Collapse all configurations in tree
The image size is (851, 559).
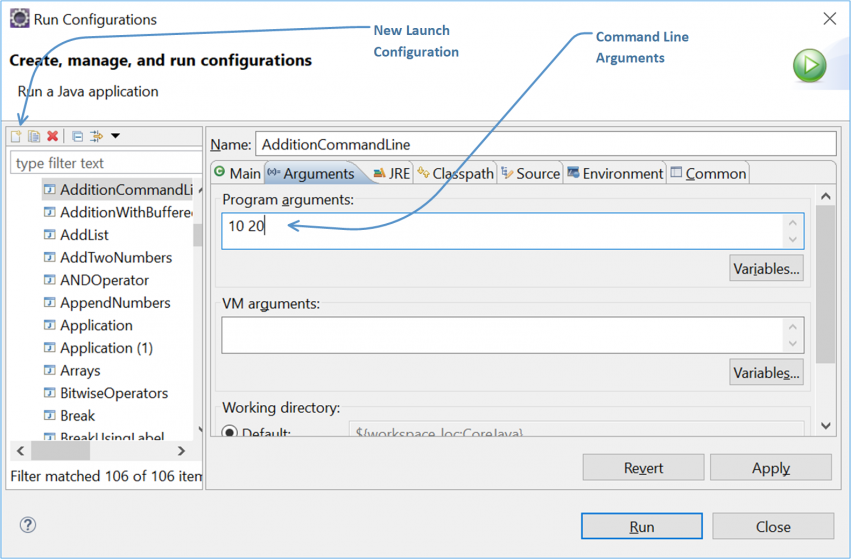coord(77,136)
